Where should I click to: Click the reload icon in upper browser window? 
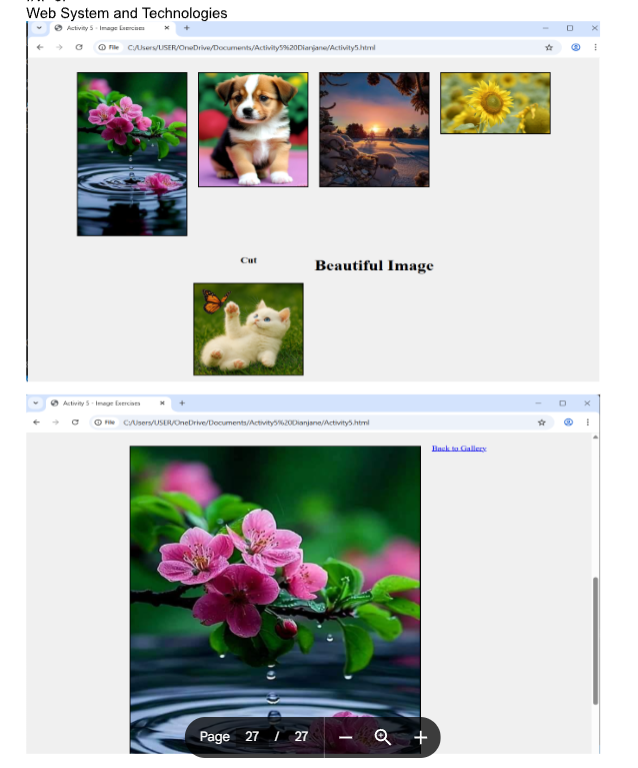tap(78, 47)
